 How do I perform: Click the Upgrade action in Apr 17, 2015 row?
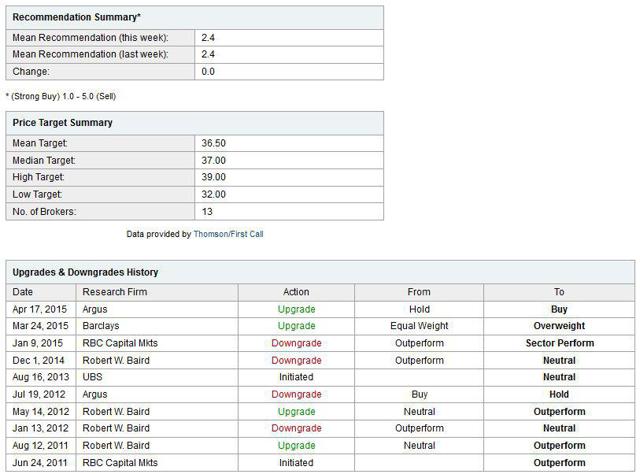click(x=296, y=309)
